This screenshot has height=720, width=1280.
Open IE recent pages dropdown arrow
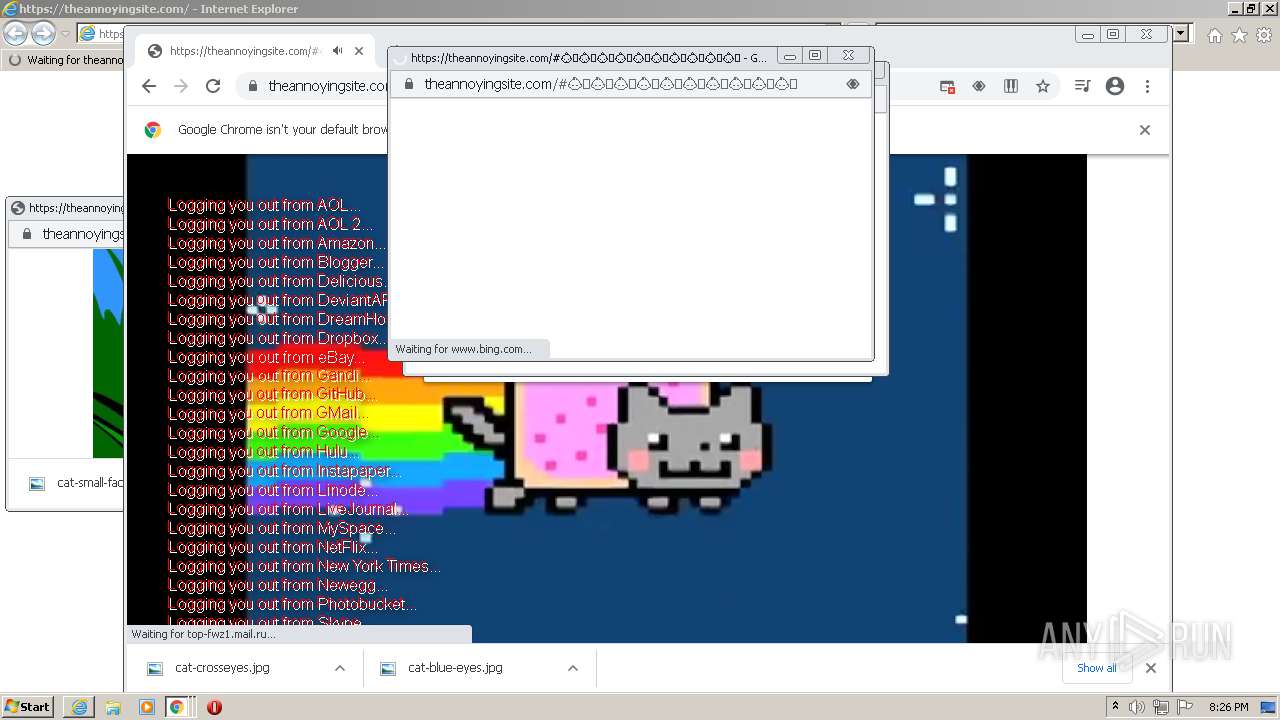(x=65, y=34)
